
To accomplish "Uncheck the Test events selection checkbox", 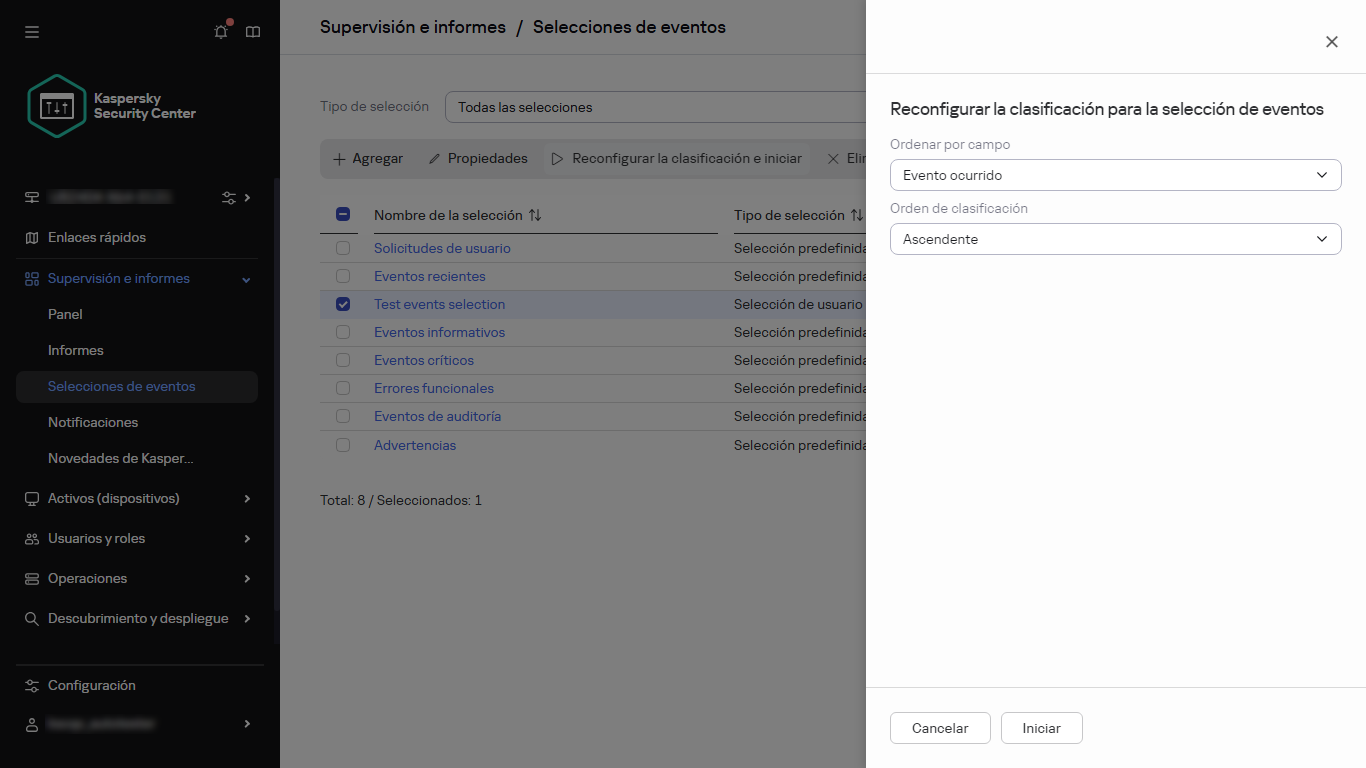I will click(x=343, y=304).
